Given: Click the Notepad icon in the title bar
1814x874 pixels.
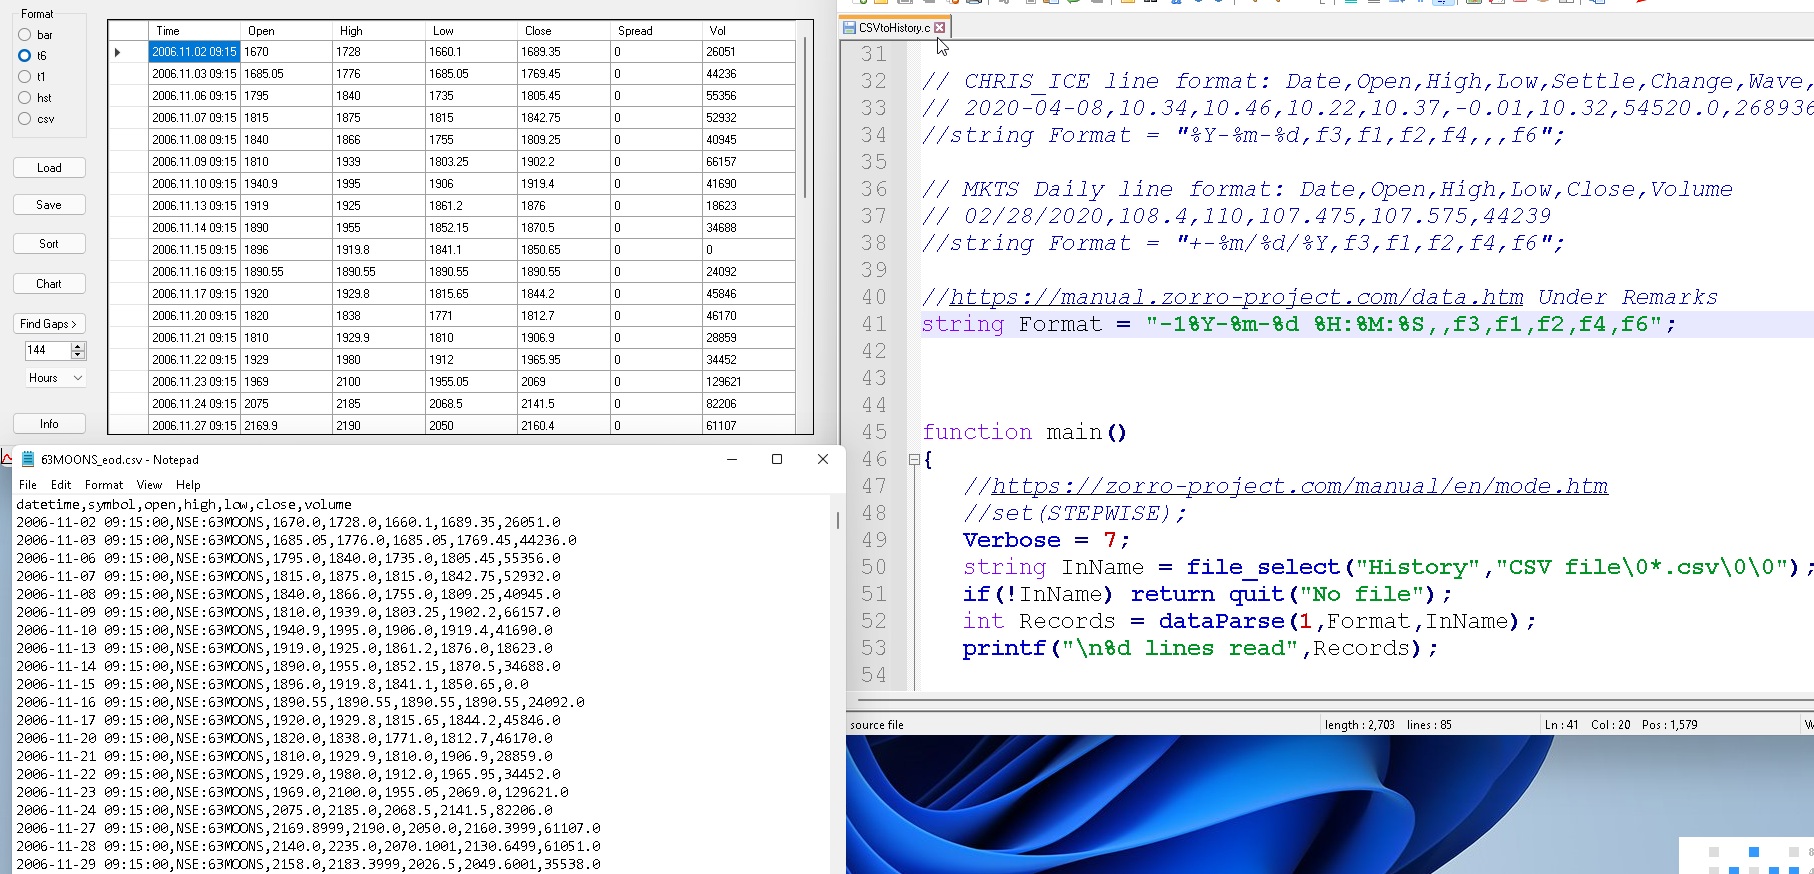Looking at the screenshot, I should pyautogui.click(x=28, y=460).
